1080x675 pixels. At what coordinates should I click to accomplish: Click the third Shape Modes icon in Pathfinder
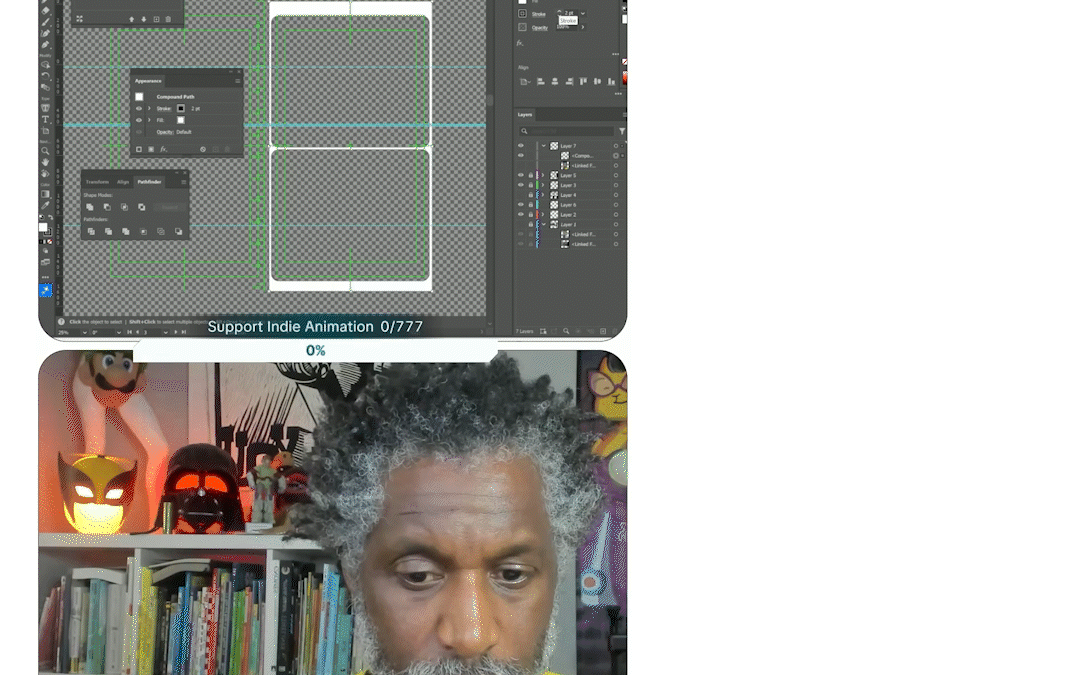click(124, 207)
